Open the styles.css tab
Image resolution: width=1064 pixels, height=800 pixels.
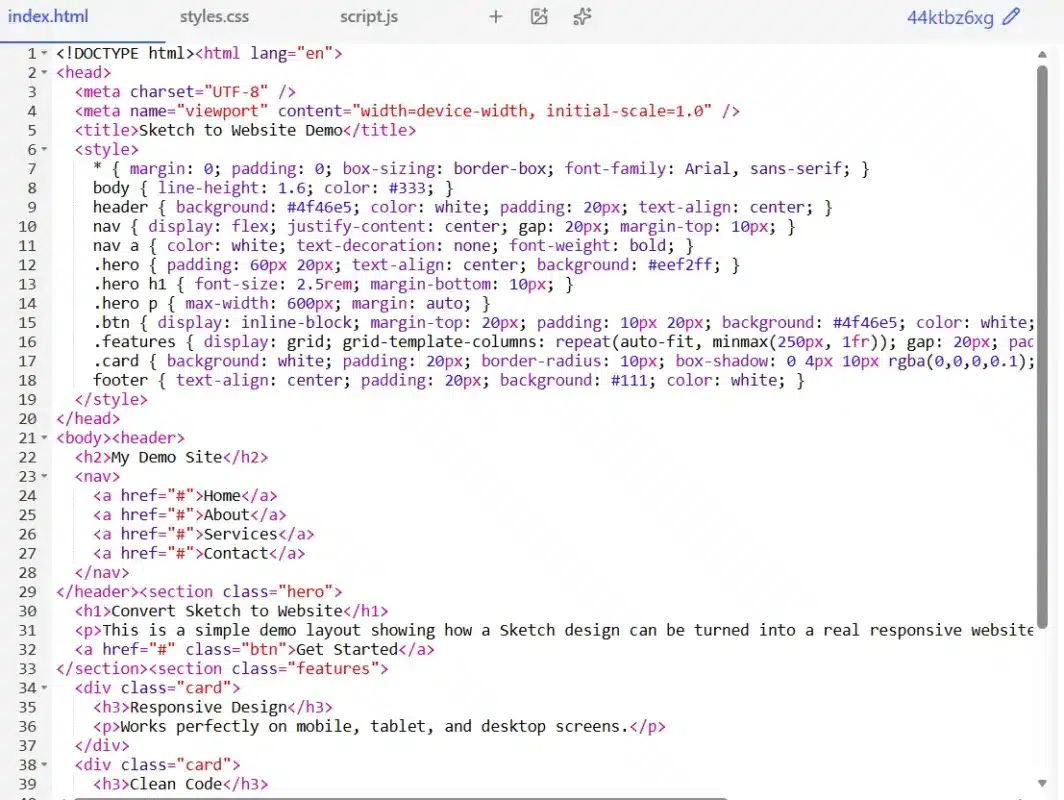214,17
